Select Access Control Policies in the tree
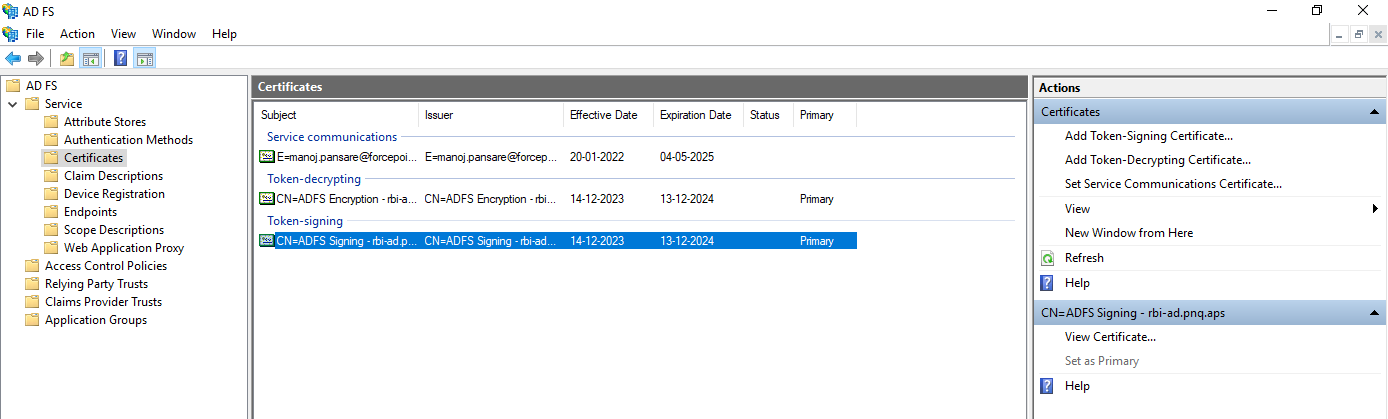 (x=106, y=266)
